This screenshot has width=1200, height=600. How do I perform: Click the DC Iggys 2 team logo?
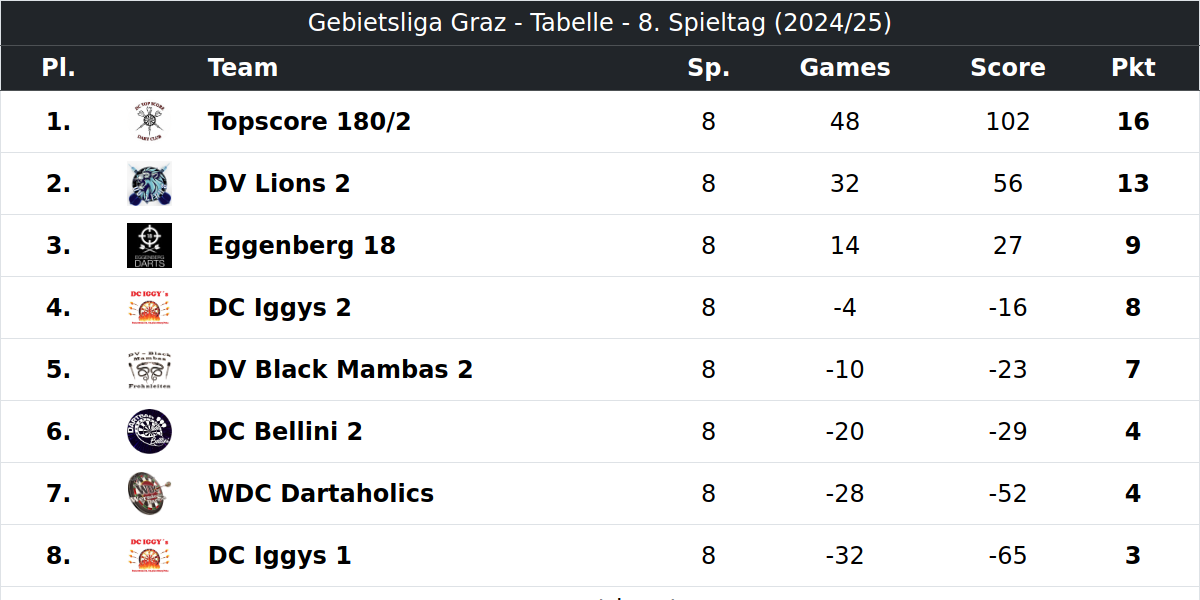click(x=149, y=308)
